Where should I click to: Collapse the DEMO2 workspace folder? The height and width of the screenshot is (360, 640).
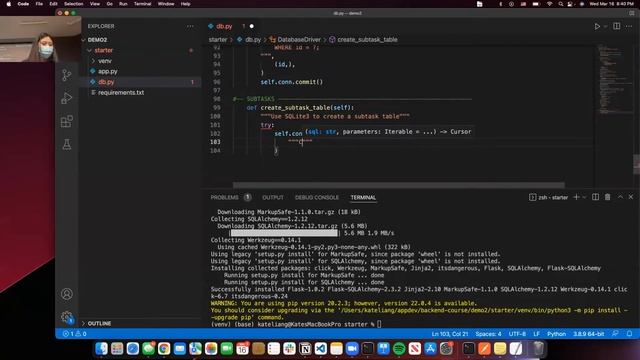pyautogui.click(x=97, y=40)
